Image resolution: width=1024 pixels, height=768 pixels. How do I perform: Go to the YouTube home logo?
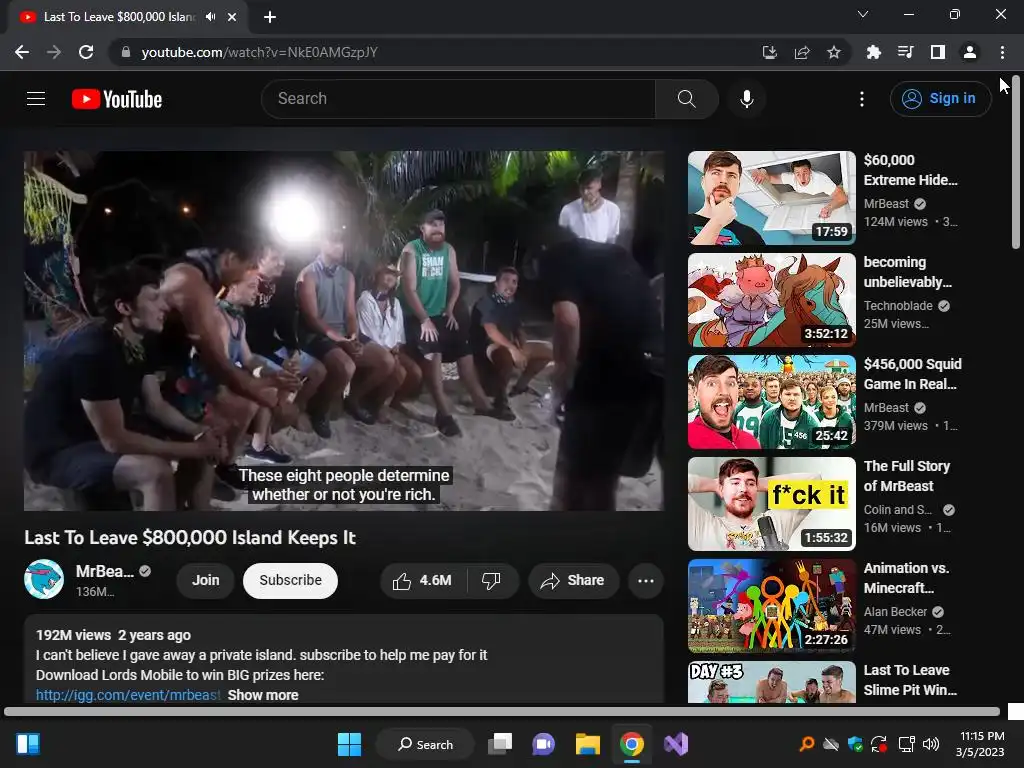(117, 99)
